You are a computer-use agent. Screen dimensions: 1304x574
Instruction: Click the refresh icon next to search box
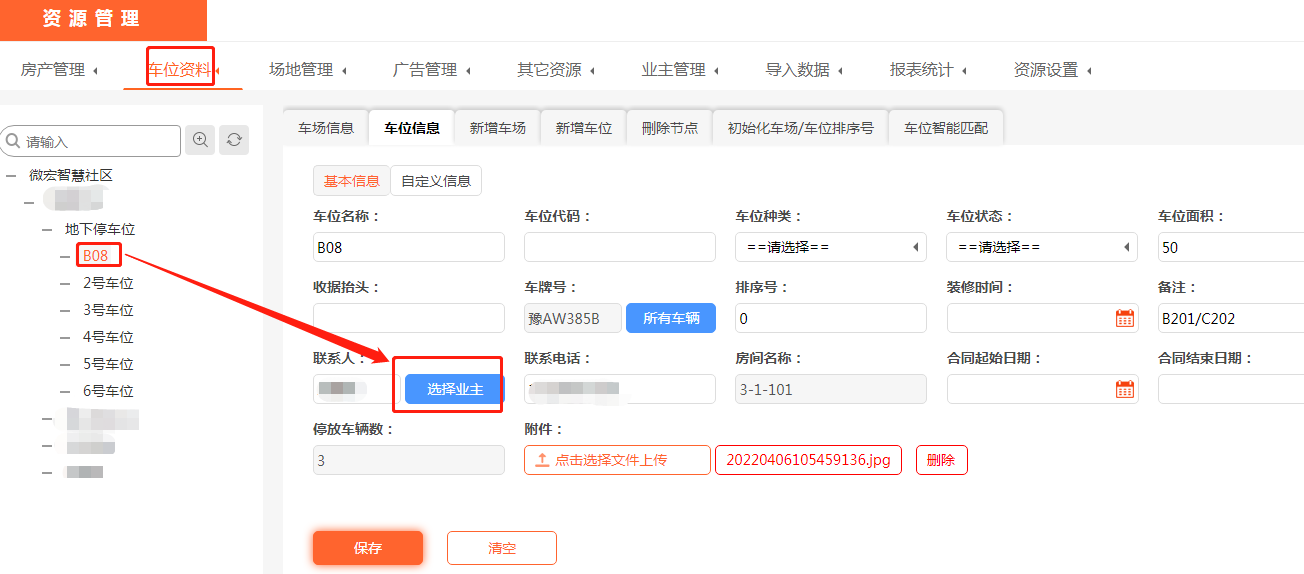pos(234,141)
